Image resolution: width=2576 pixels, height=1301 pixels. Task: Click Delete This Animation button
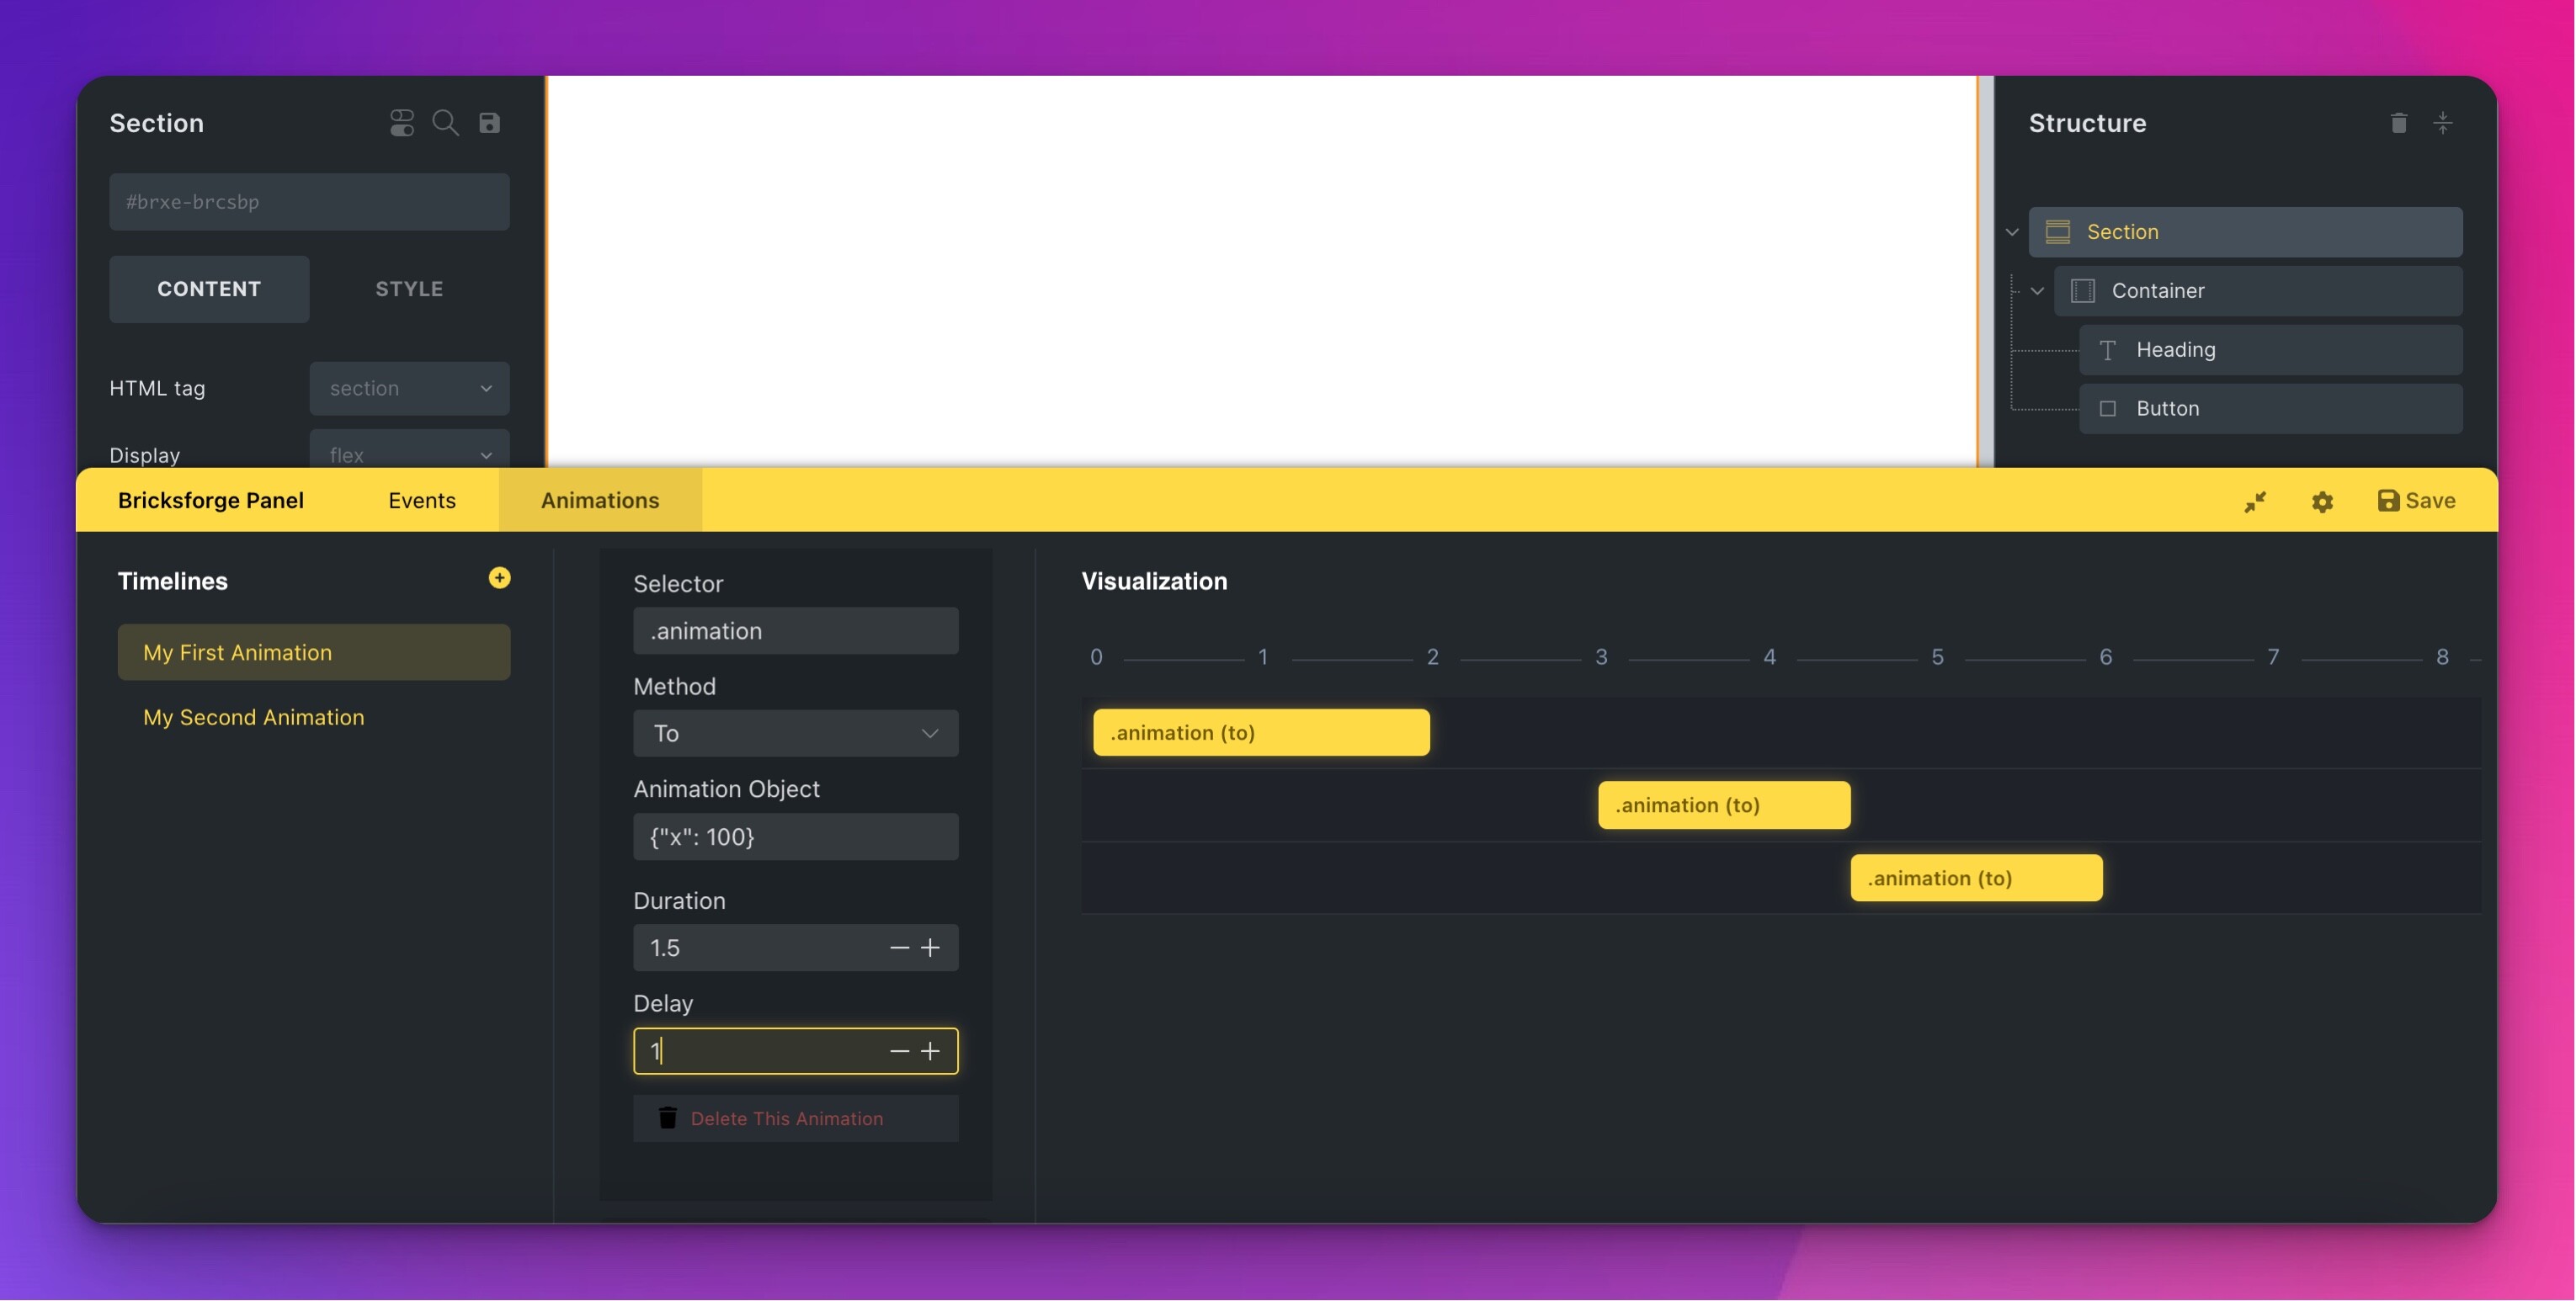pos(796,1119)
